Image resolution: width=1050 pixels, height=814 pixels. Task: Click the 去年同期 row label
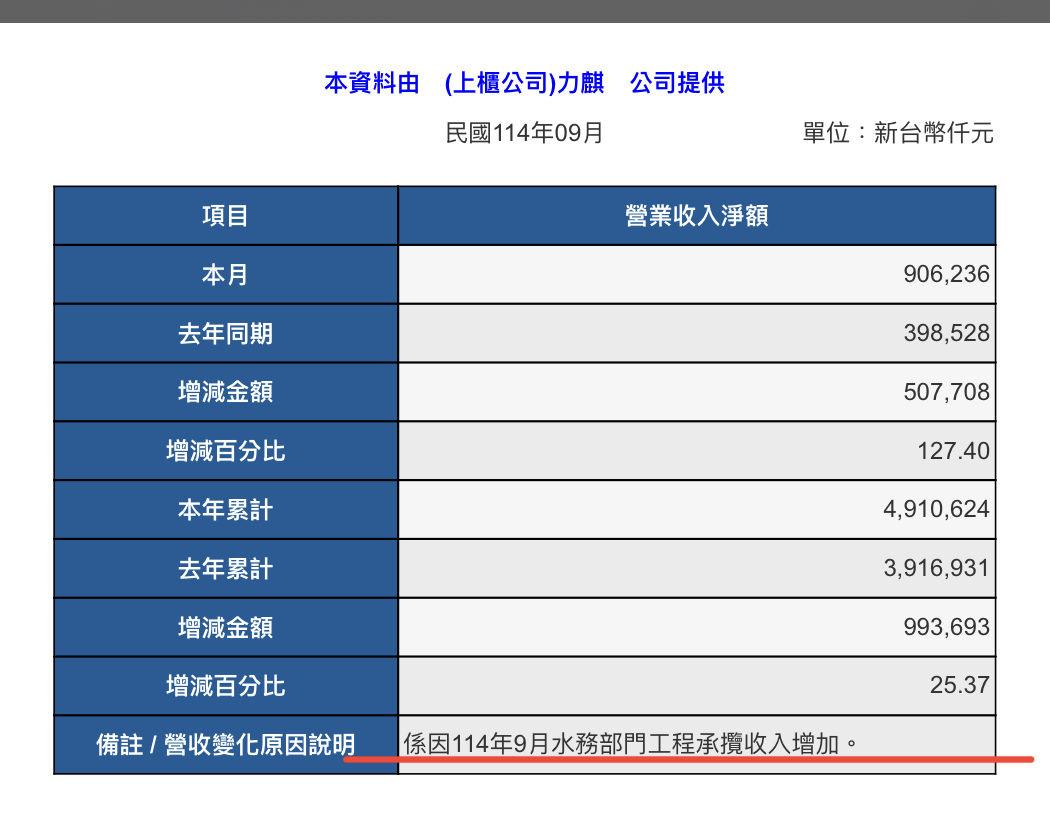(x=226, y=333)
